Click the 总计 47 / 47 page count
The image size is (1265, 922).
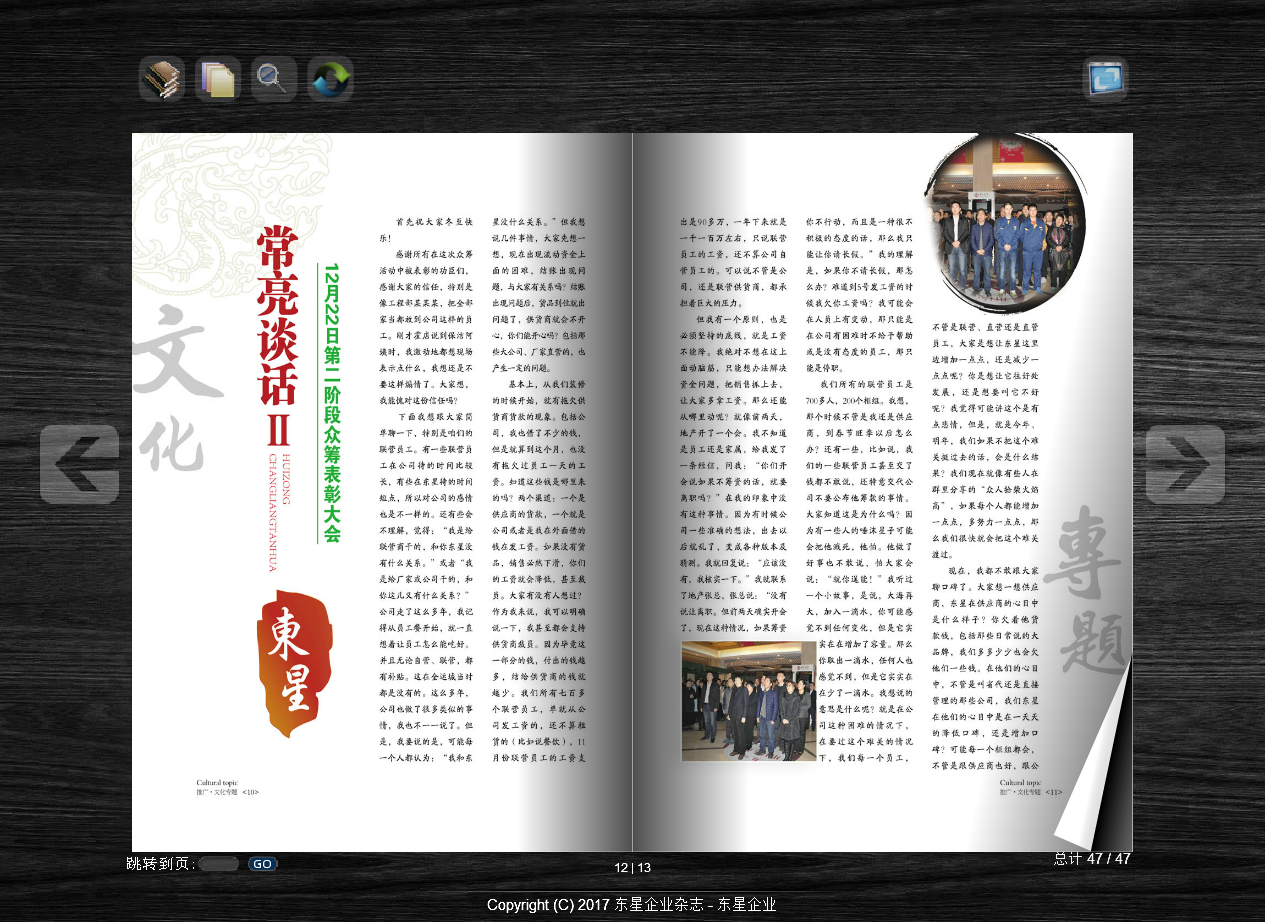[x=1092, y=859]
